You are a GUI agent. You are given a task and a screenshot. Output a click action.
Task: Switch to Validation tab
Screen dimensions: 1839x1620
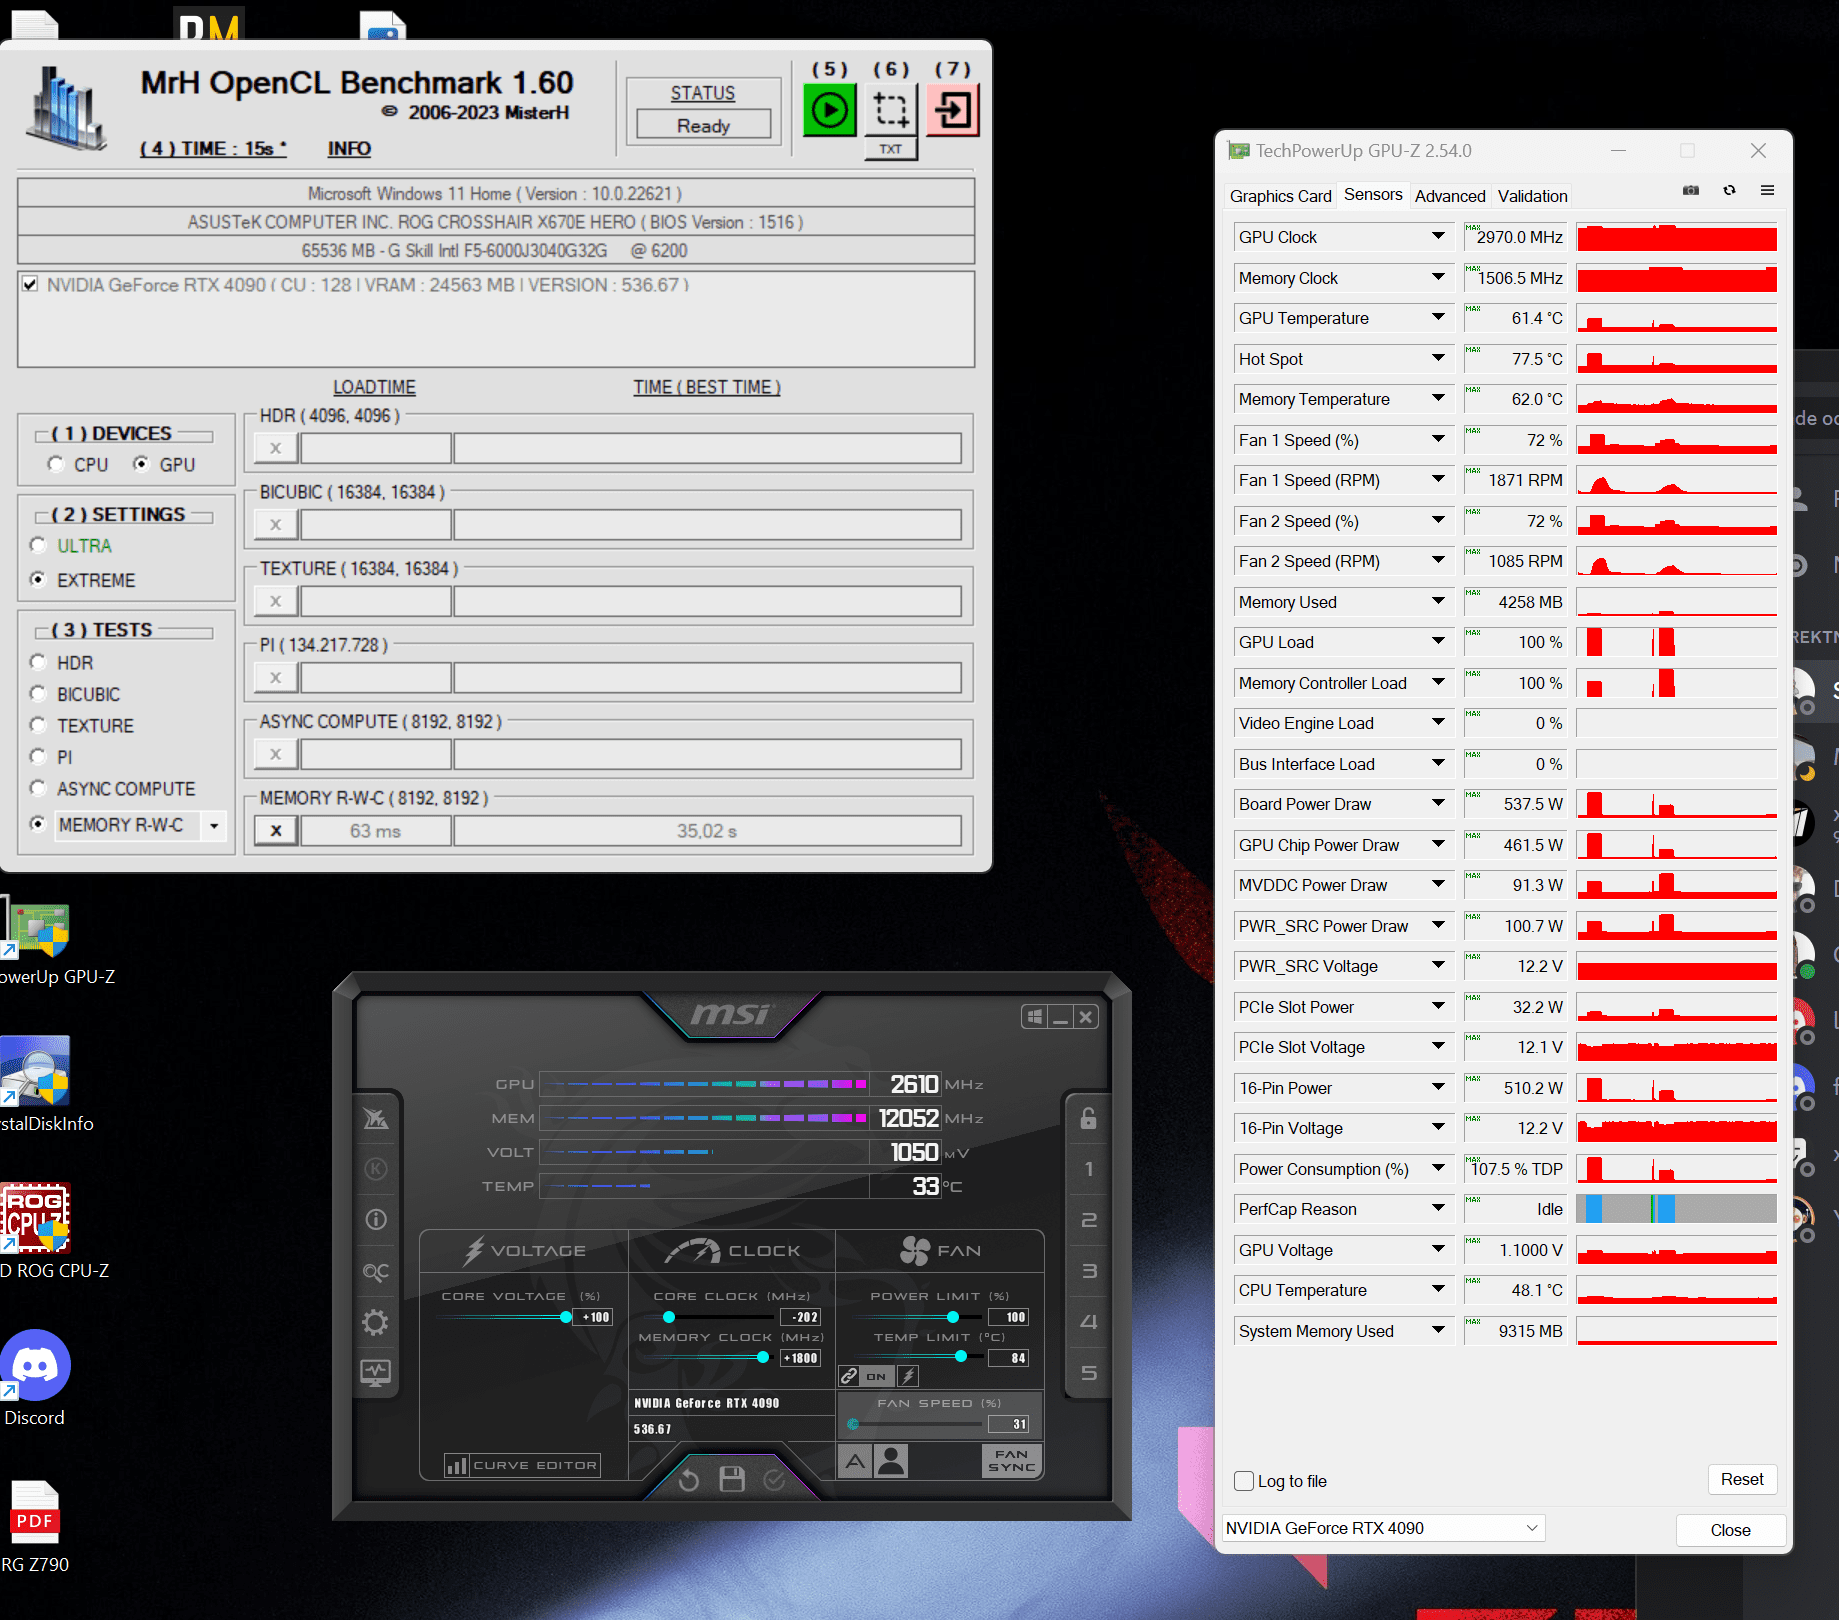tap(1532, 196)
